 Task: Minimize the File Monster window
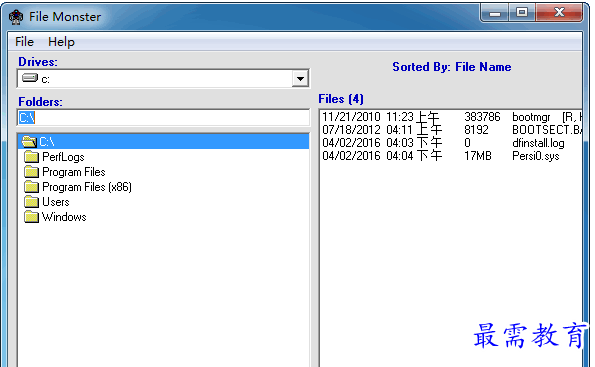[x=494, y=13]
